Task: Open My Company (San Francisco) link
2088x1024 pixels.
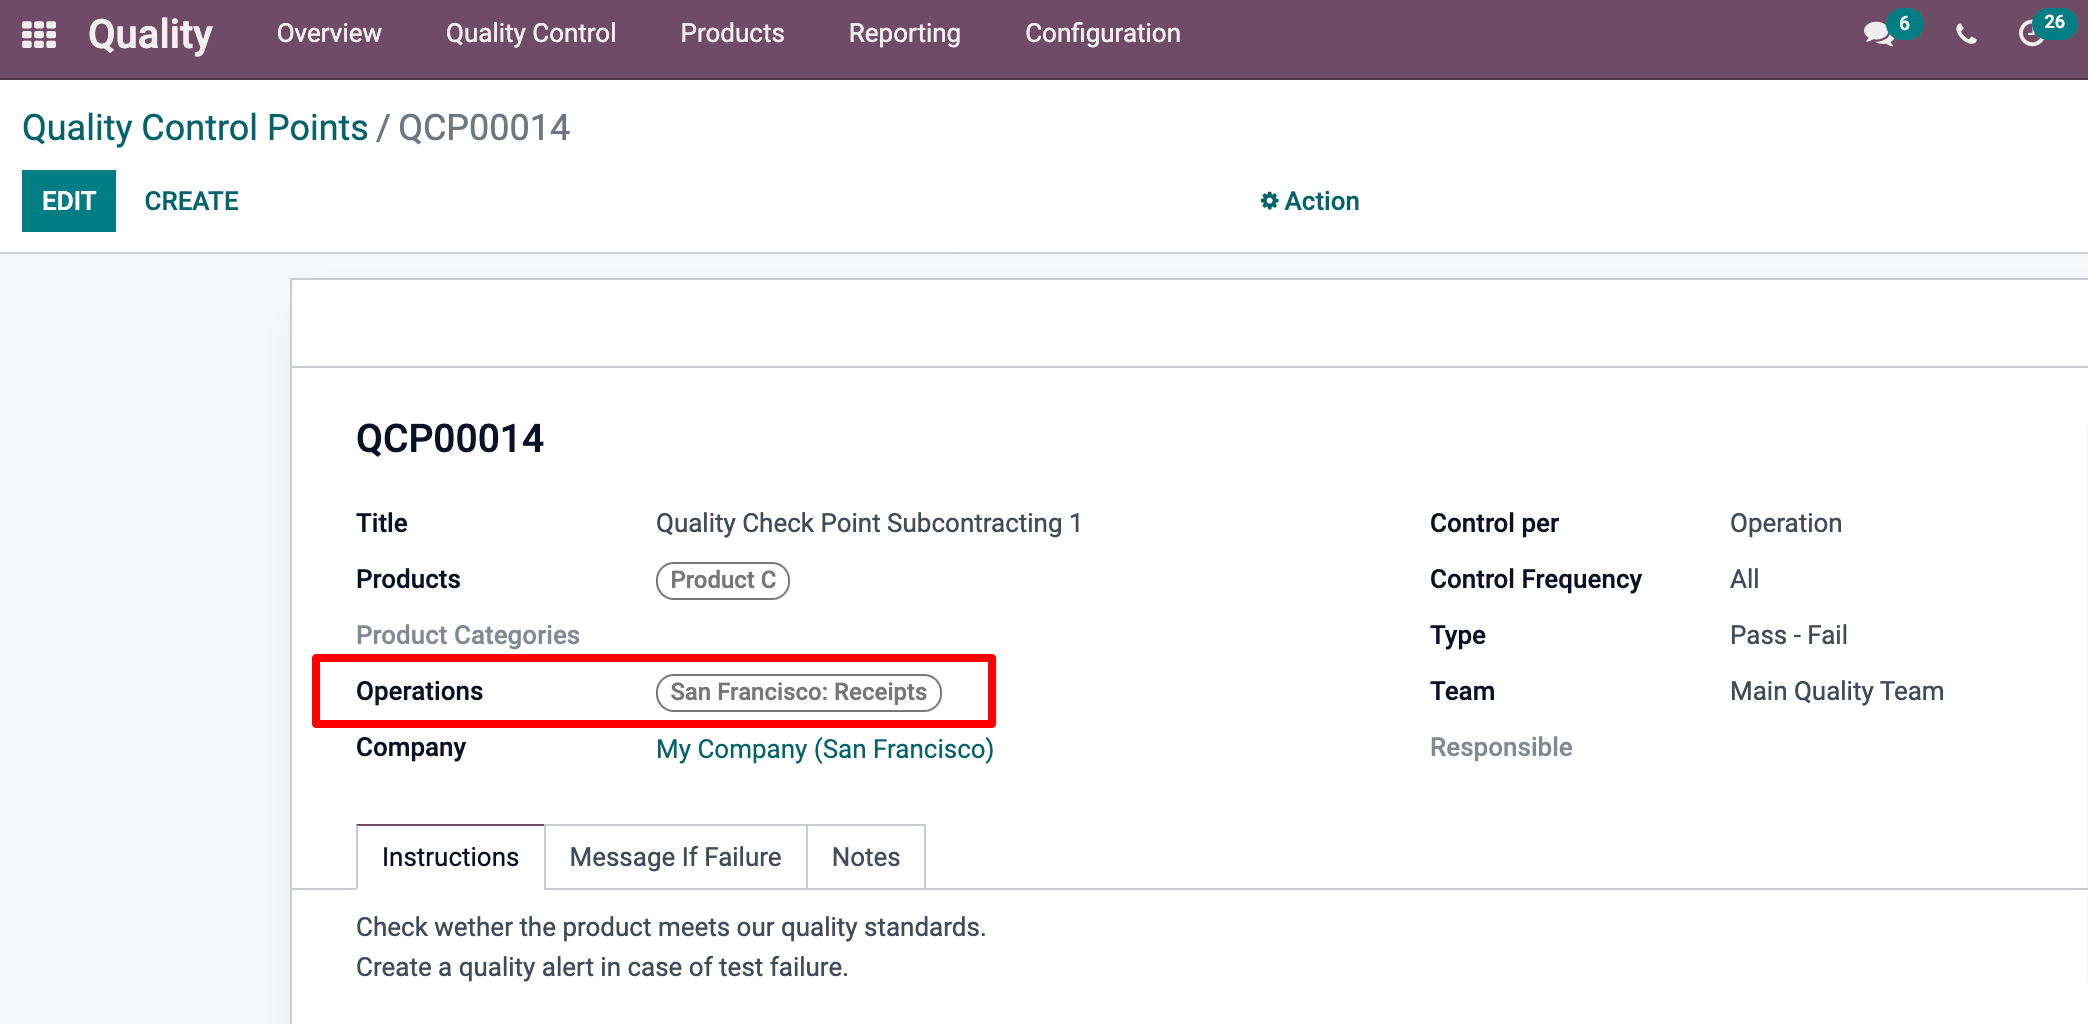Action: (x=824, y=749)
